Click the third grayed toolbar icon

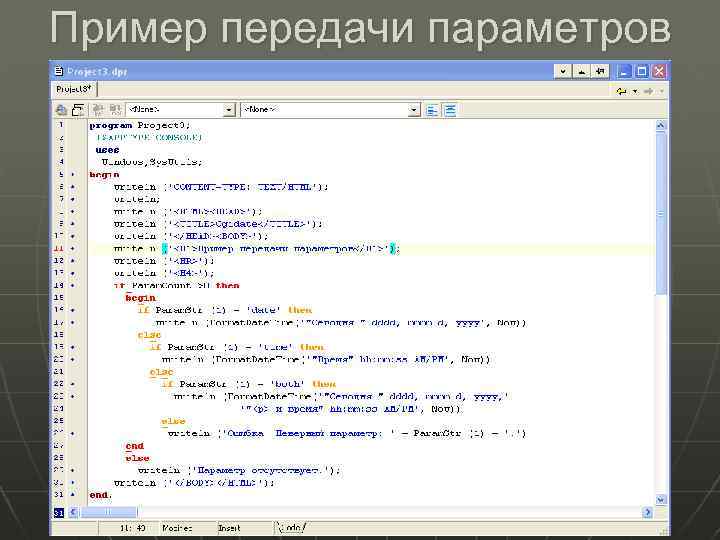point(98,110)
